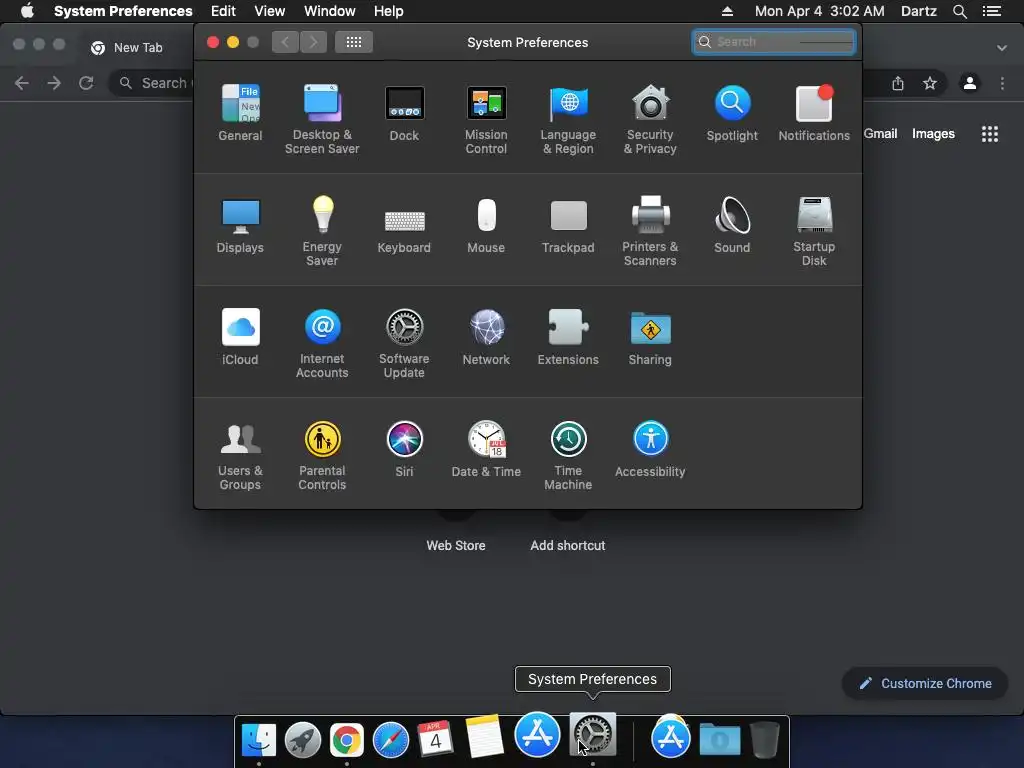Open Notification Center list icon
The width and height of the screenshot is (1024, 768).
(x=991, y=11)
